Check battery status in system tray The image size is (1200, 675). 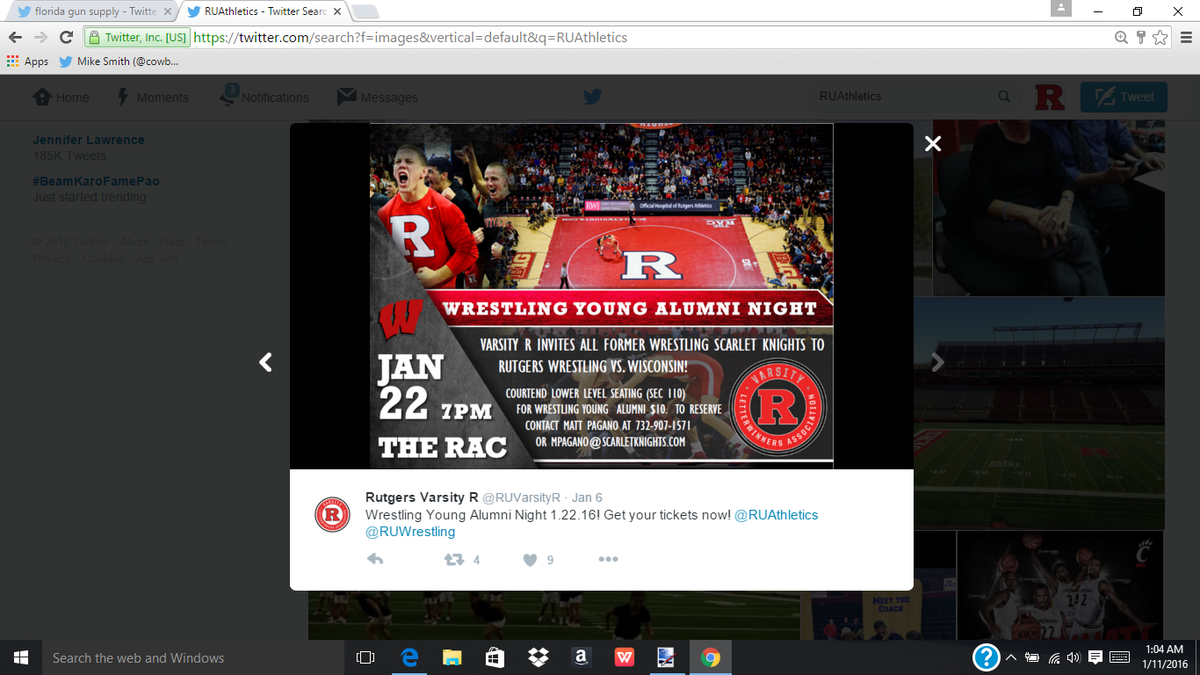(1031, 657)
